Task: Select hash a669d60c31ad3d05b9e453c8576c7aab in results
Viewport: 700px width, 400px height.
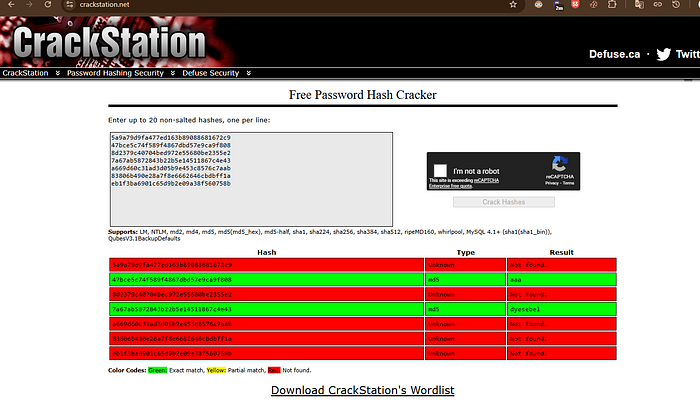Action: [172, 324]
